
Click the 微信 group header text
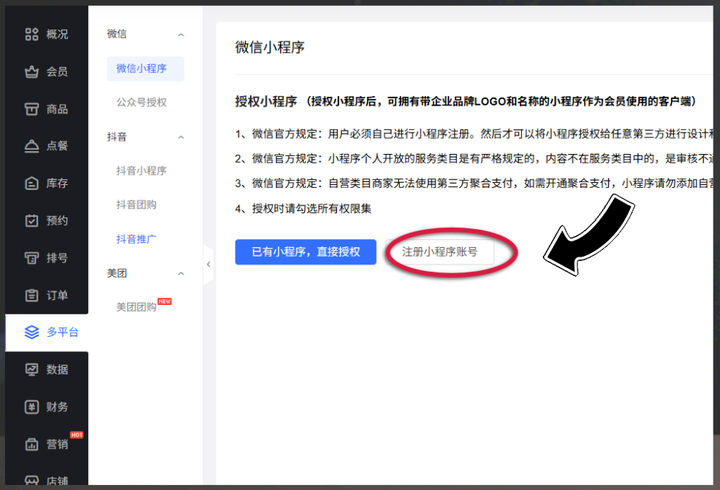(x=117, y=34)
